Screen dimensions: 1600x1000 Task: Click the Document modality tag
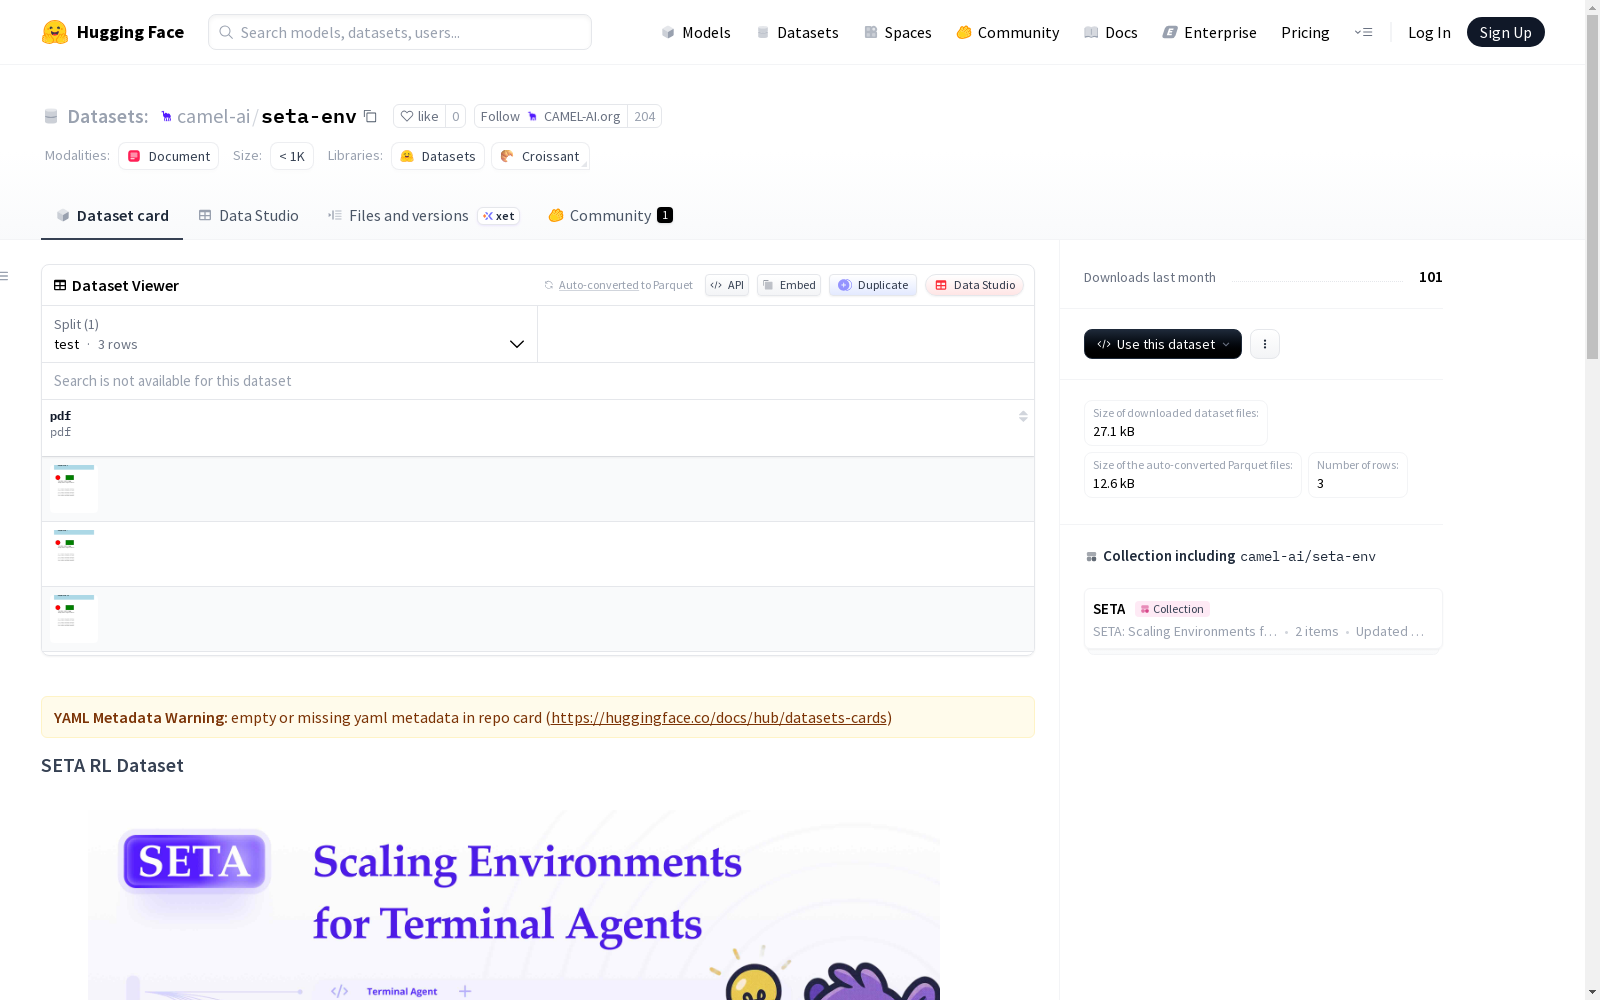pyautogui.click(x=168, y=156)
